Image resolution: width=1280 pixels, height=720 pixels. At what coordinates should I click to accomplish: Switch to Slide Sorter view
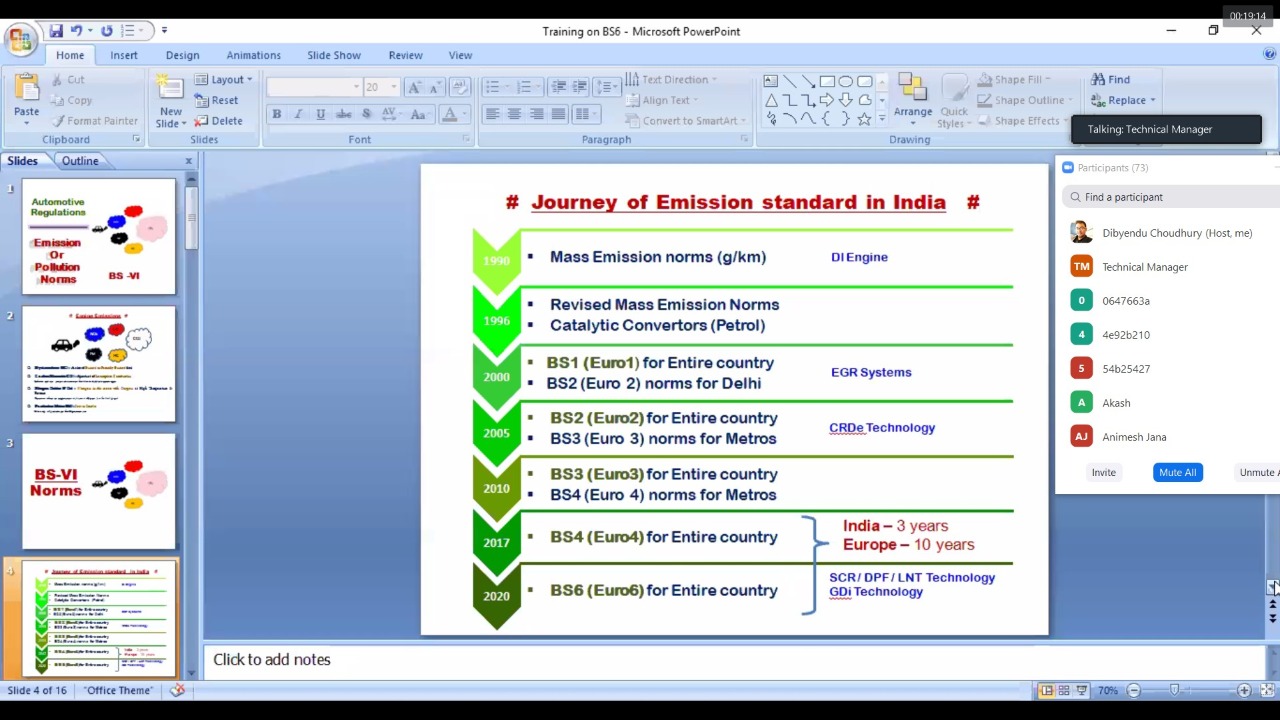coord(1064,690)
